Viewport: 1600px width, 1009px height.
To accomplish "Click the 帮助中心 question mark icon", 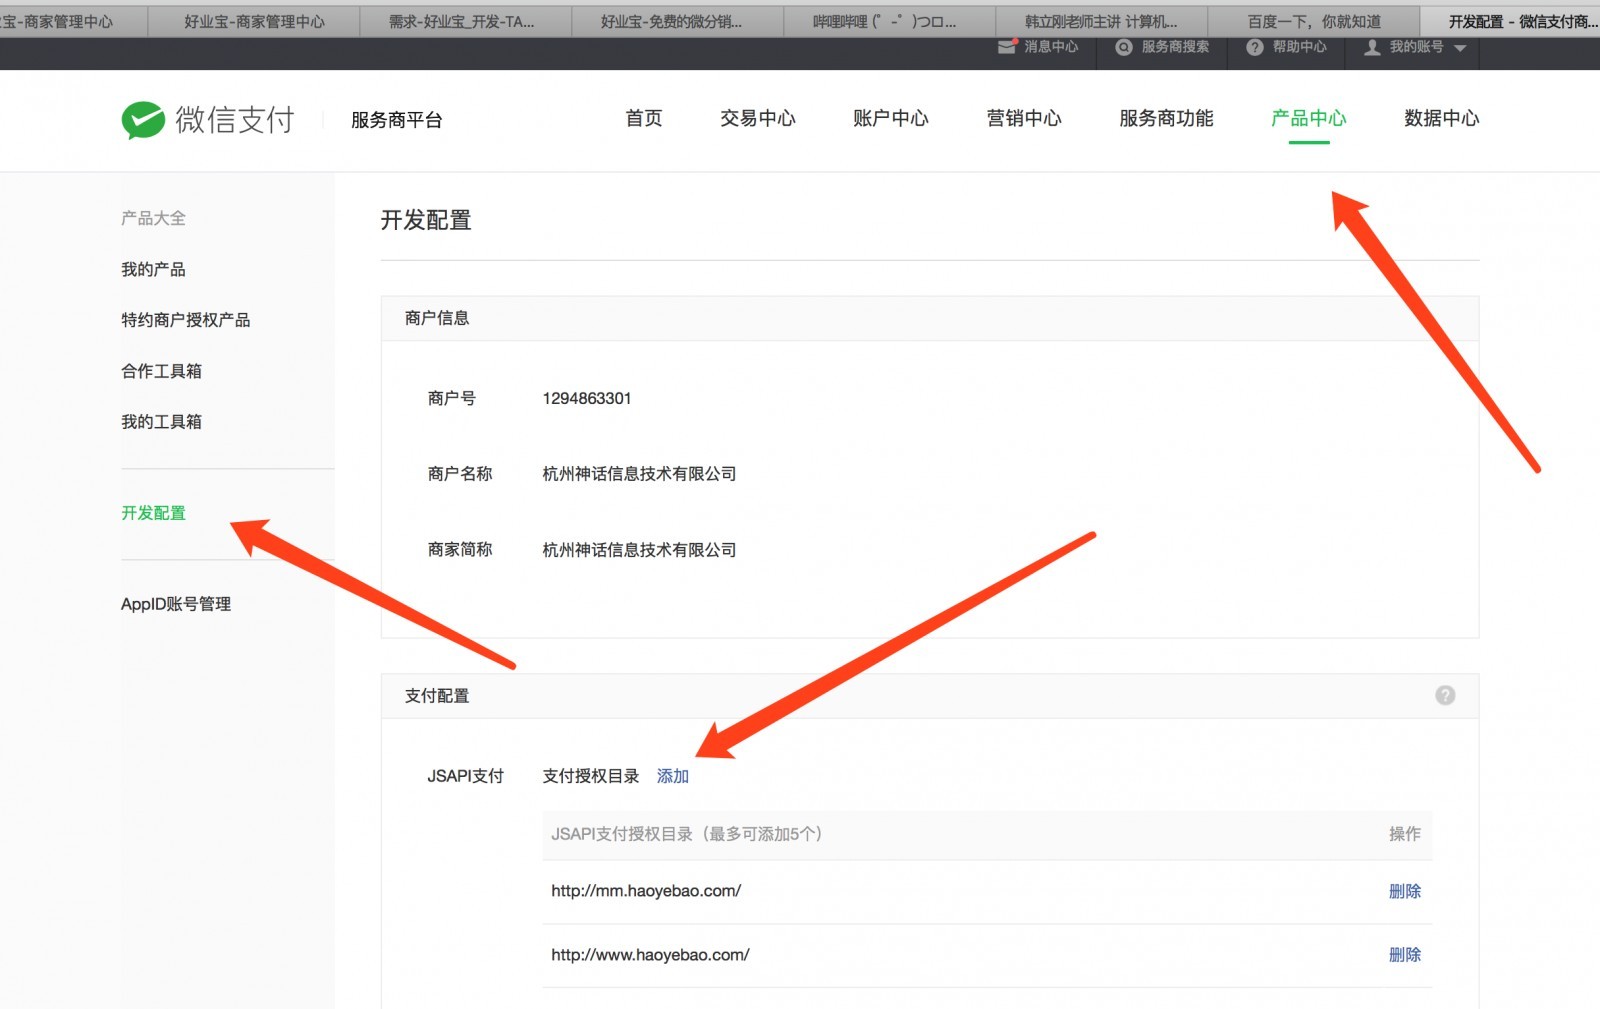I will [1255, 47].
